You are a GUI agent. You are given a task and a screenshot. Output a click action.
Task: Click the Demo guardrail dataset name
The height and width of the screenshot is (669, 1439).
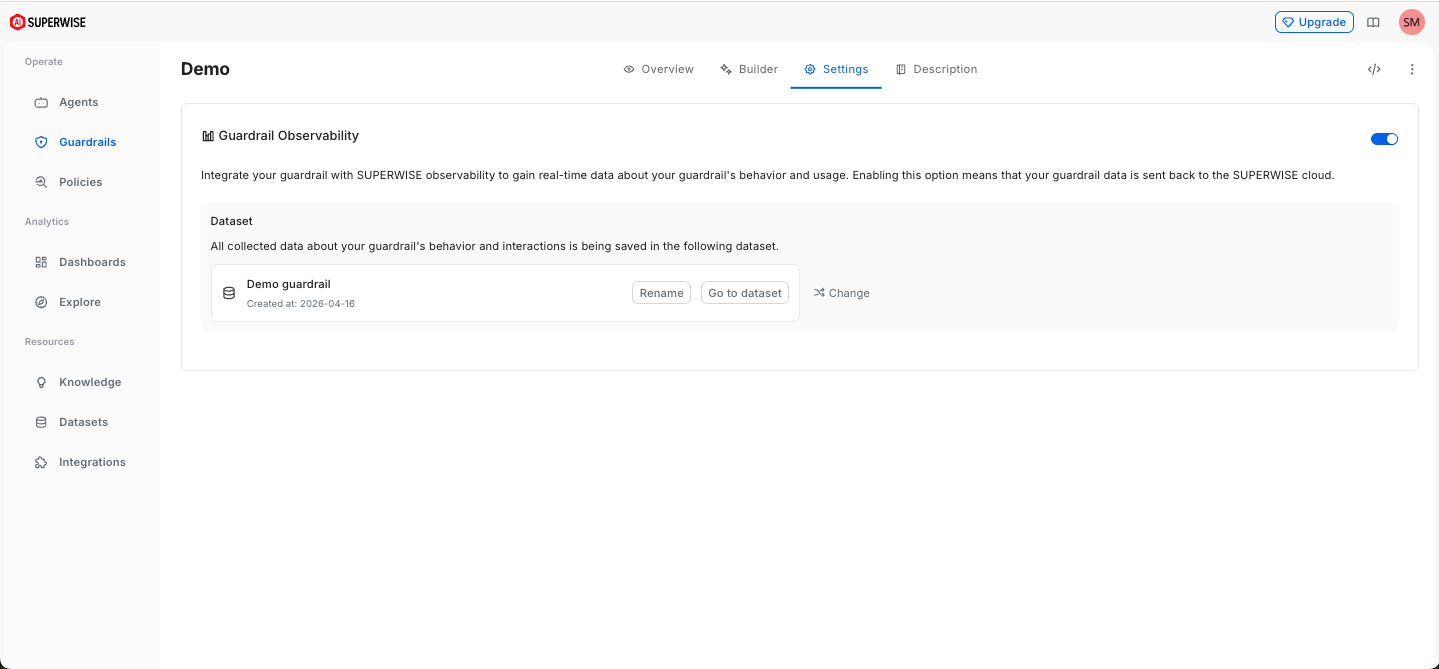tap(288, 284)
